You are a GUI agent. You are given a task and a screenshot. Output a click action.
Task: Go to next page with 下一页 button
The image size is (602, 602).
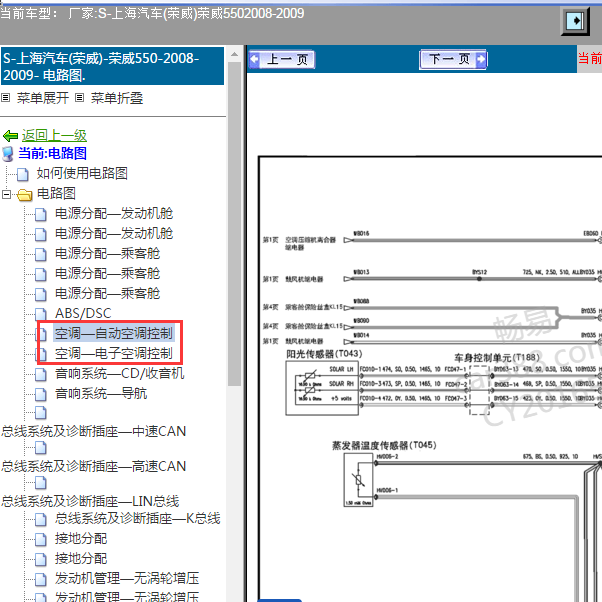[453, 60]
